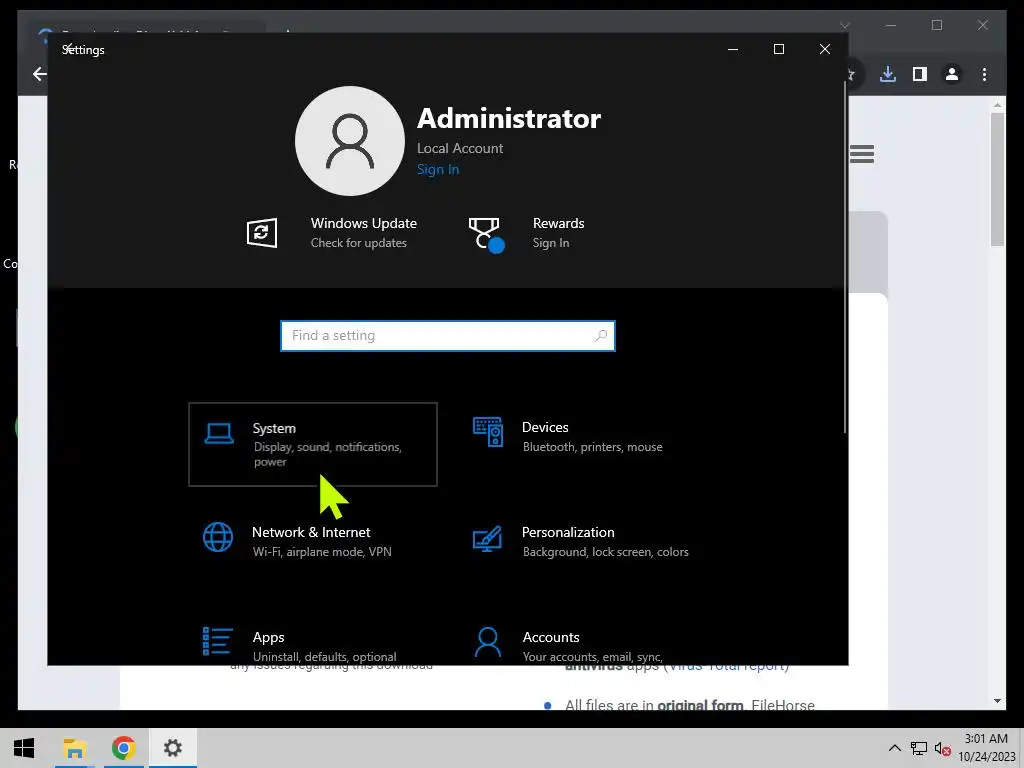Viewport: 1024px width, 768px height.
Task: Click the Chrome page scroll-down arrow
Action: pos(997,701)
